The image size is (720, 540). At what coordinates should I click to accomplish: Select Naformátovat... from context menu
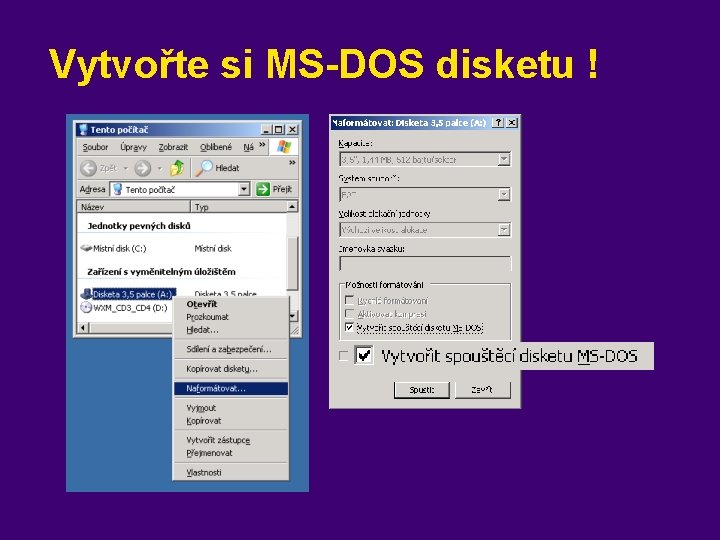pyautogui.click(x=231, y=388)
